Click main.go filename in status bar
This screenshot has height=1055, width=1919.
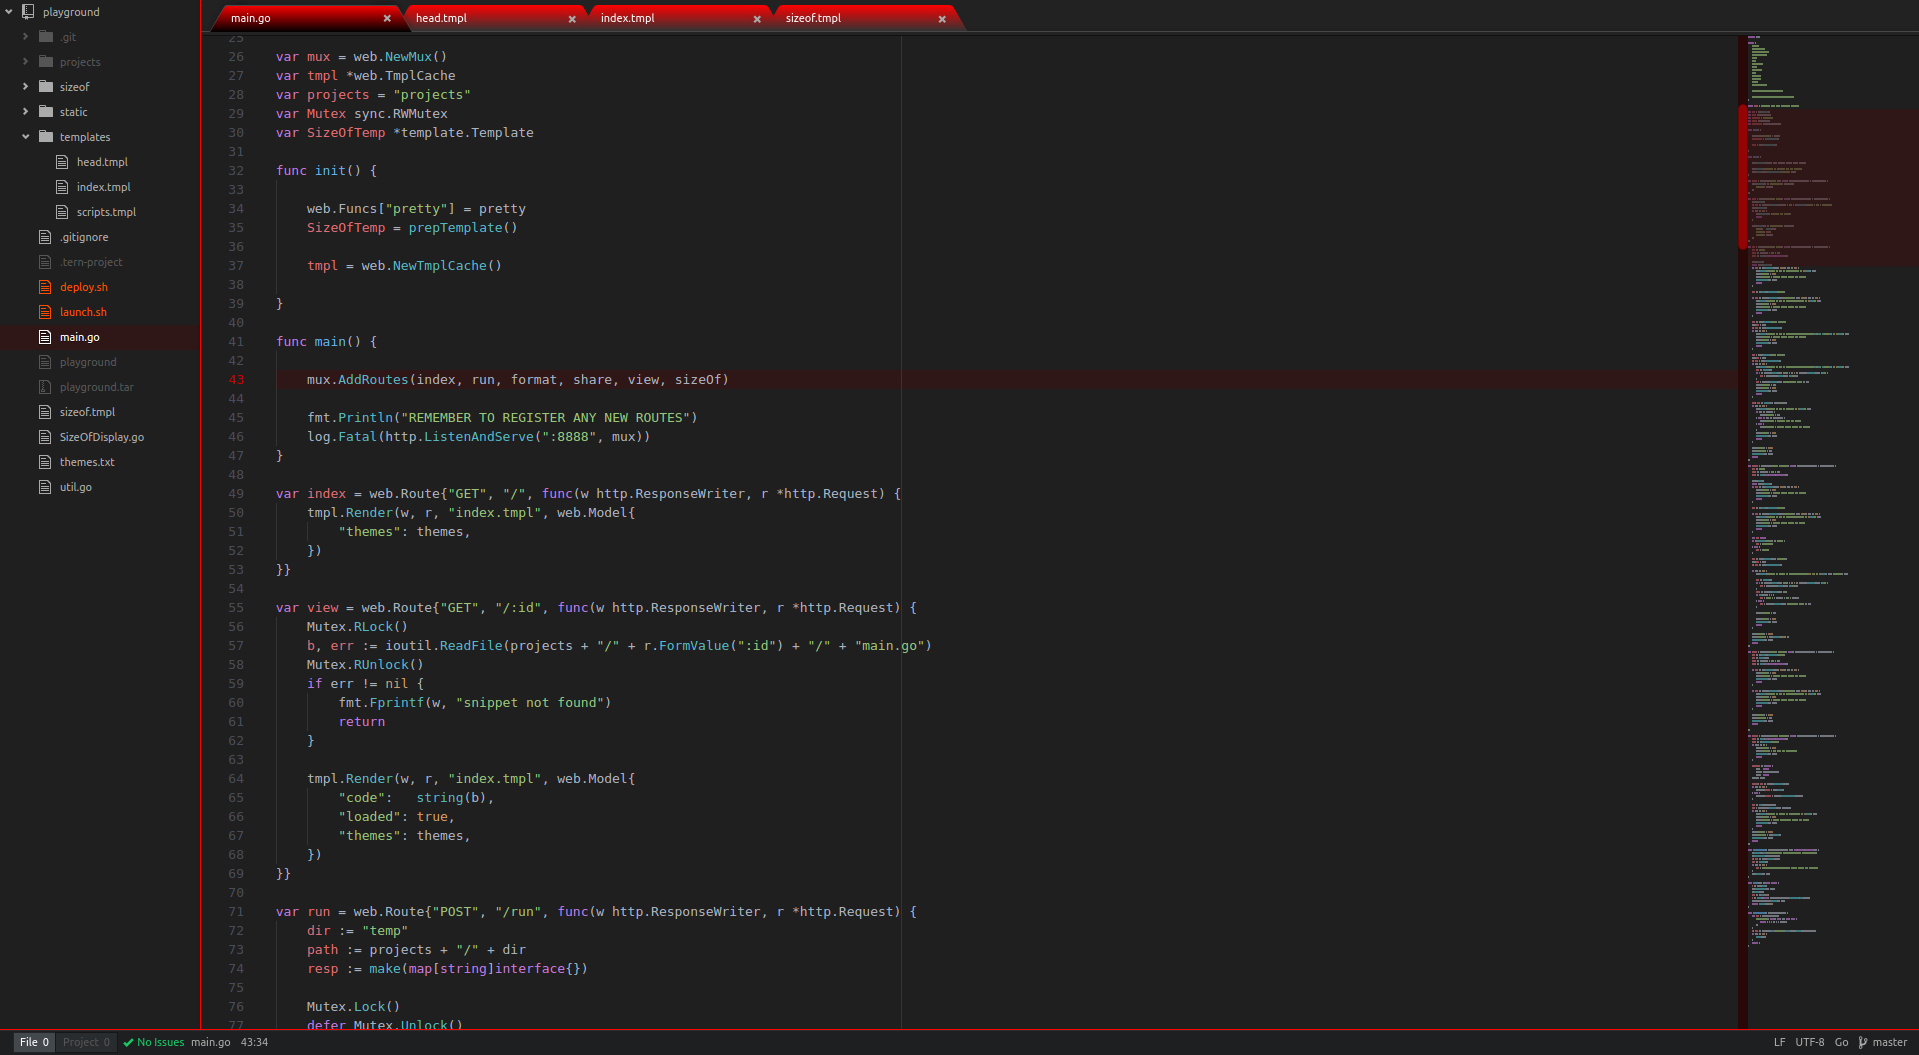point(211,1042)
